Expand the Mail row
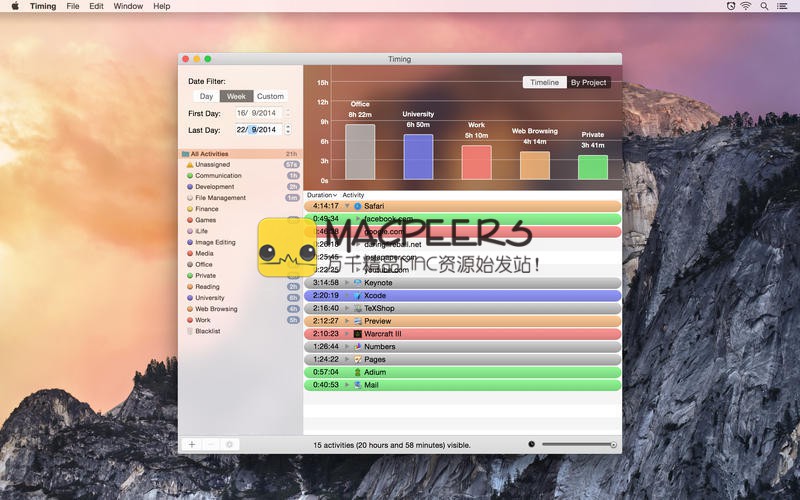The image size is (800, 500). click(x=347, y=385)
